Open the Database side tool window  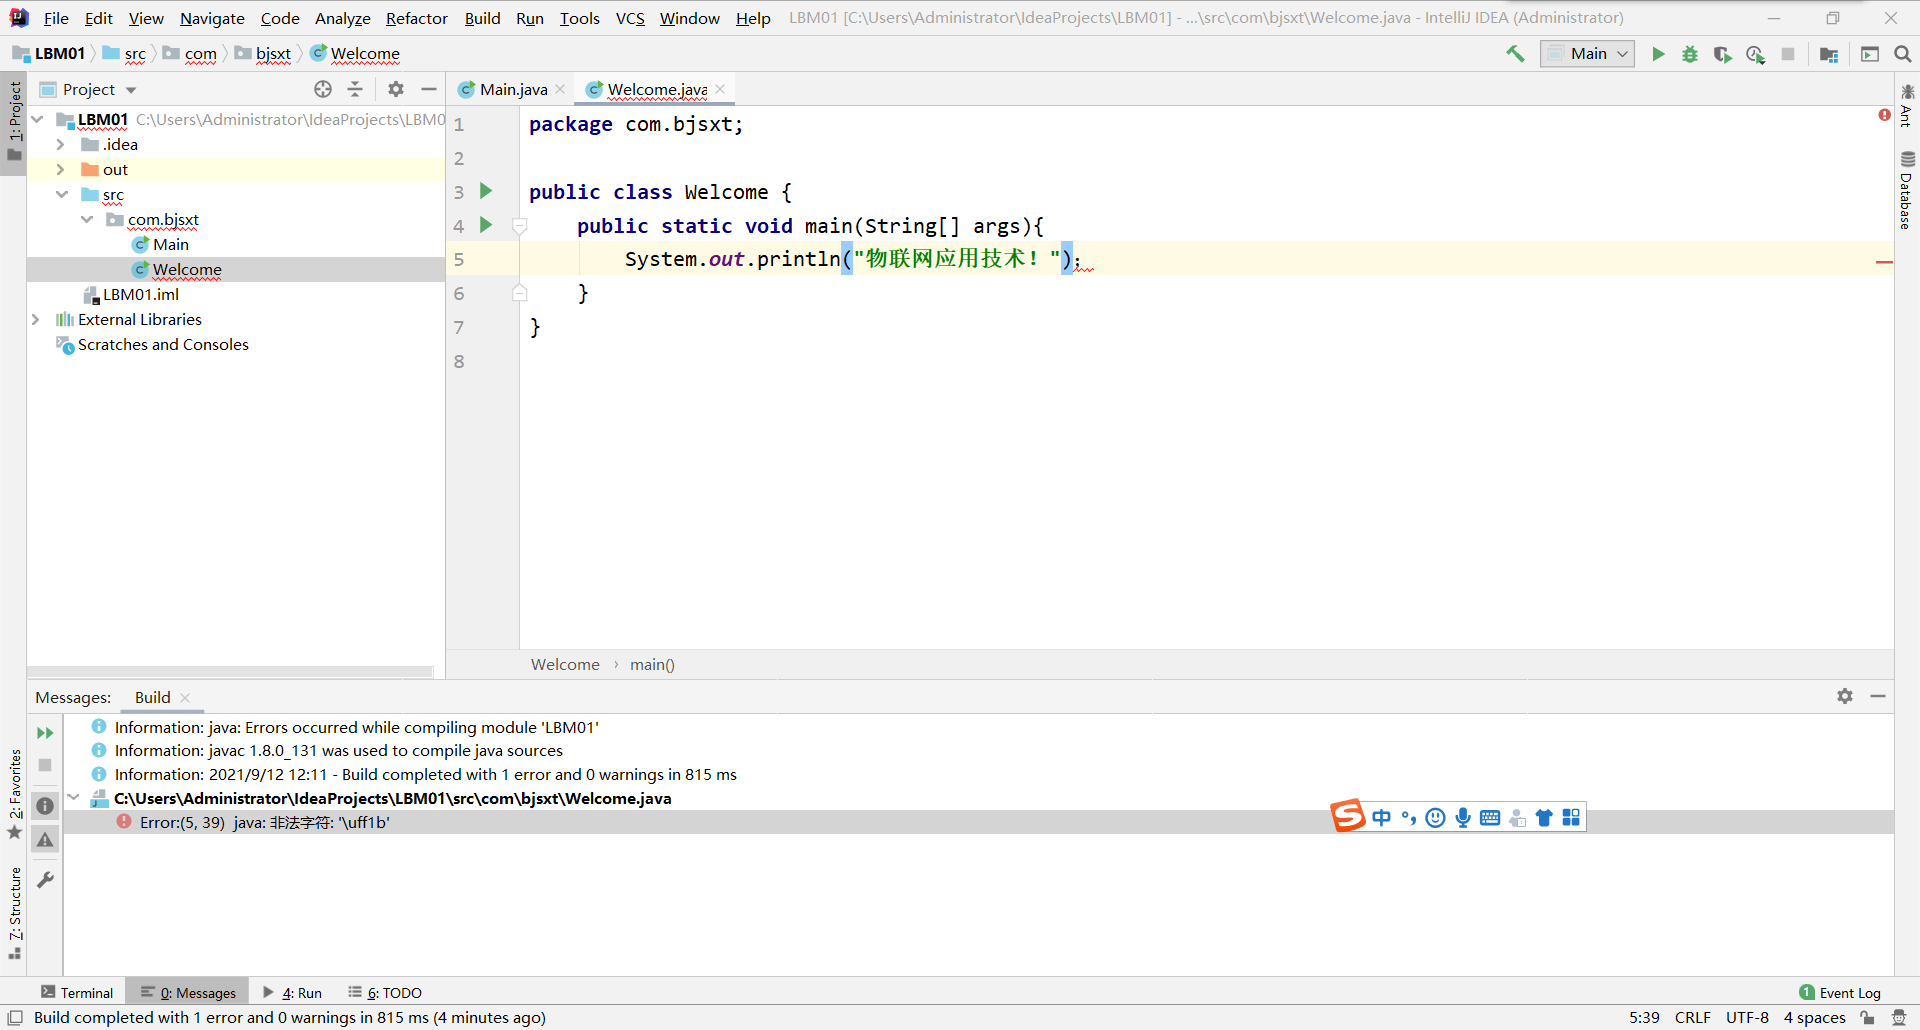(1906, 191)
